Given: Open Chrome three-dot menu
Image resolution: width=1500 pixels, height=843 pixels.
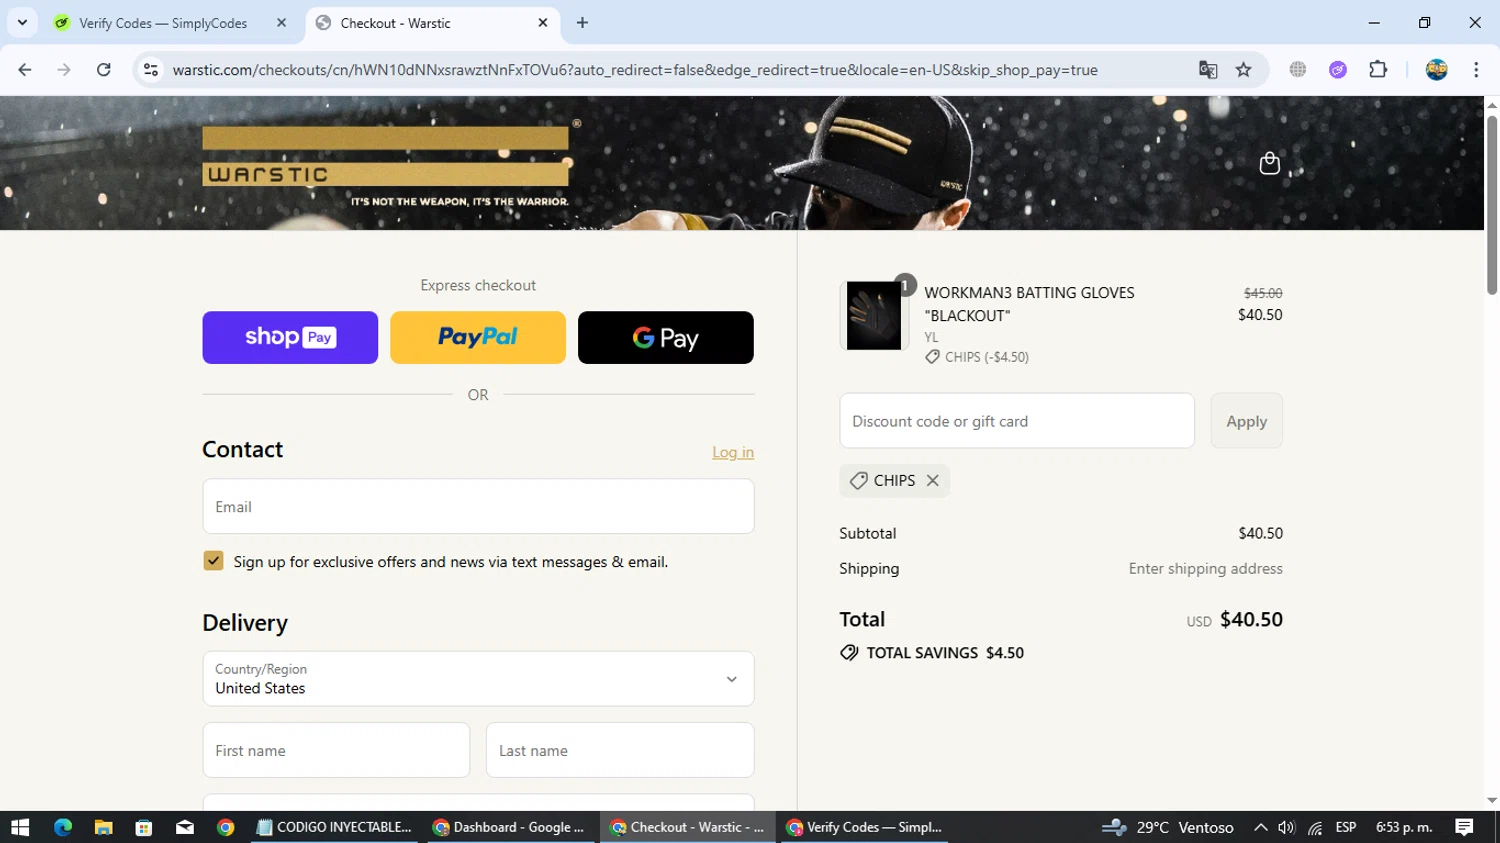Looking at the screenshot, I should pyautogui.click(x=1476, y=70).
